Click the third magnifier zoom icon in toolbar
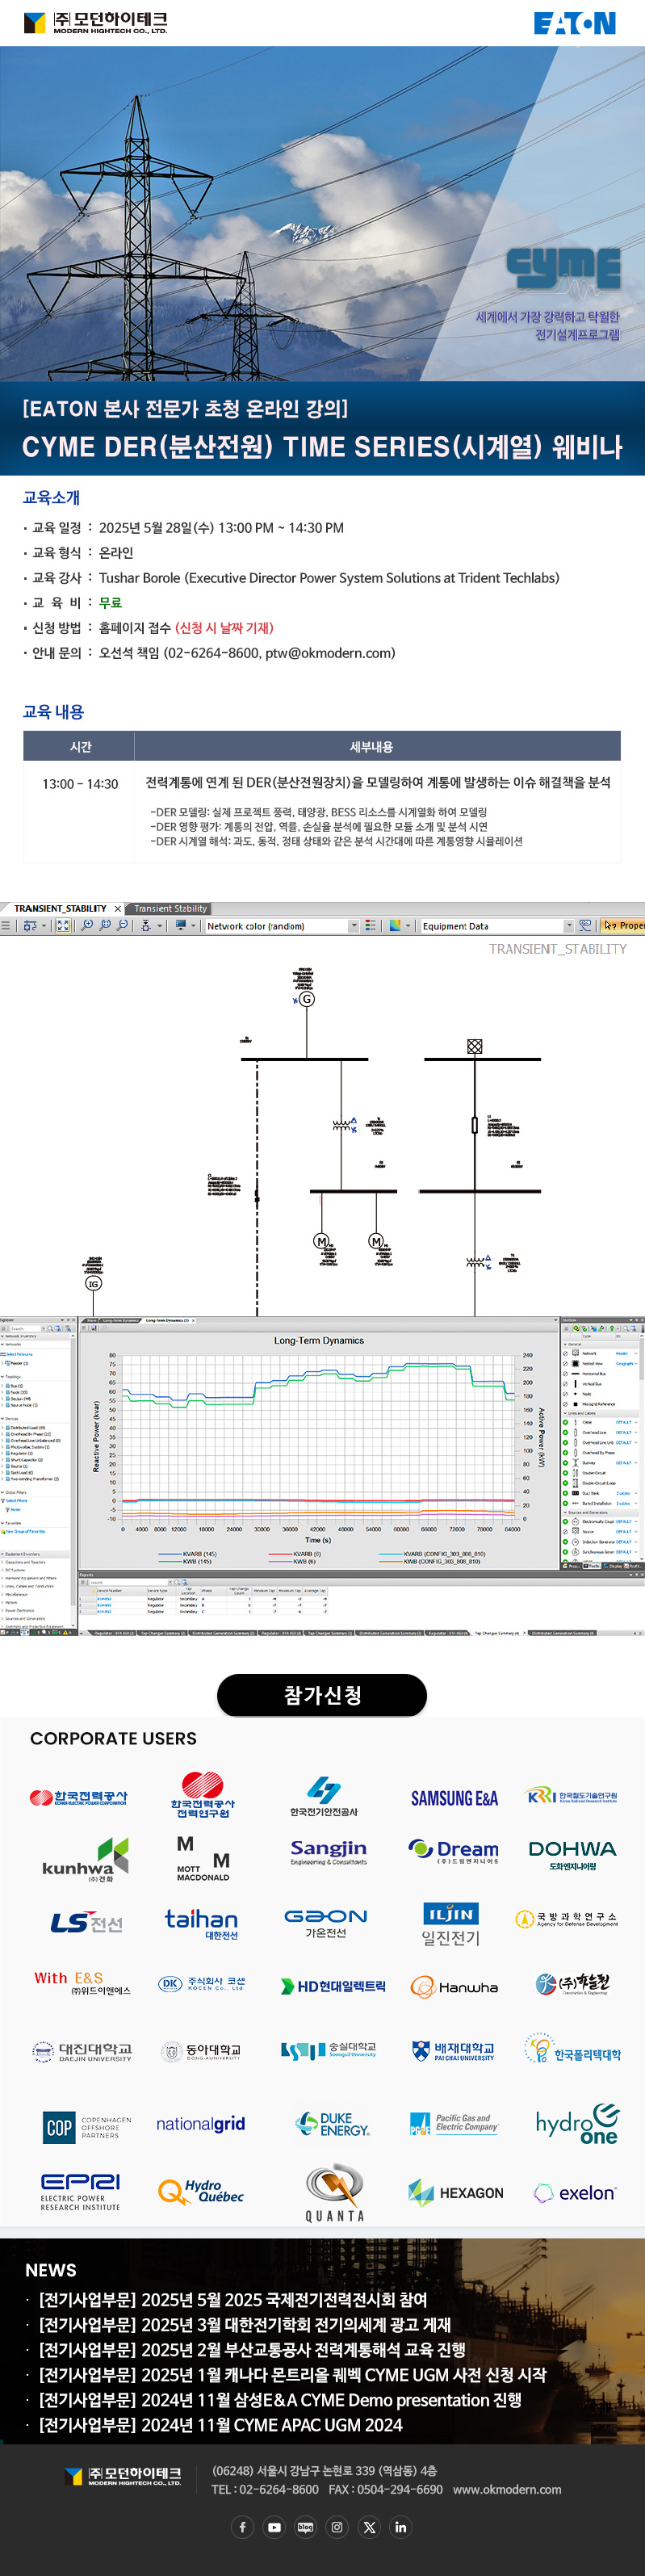The width and height of the screenshot is (645, 2576). pos(122,926)
